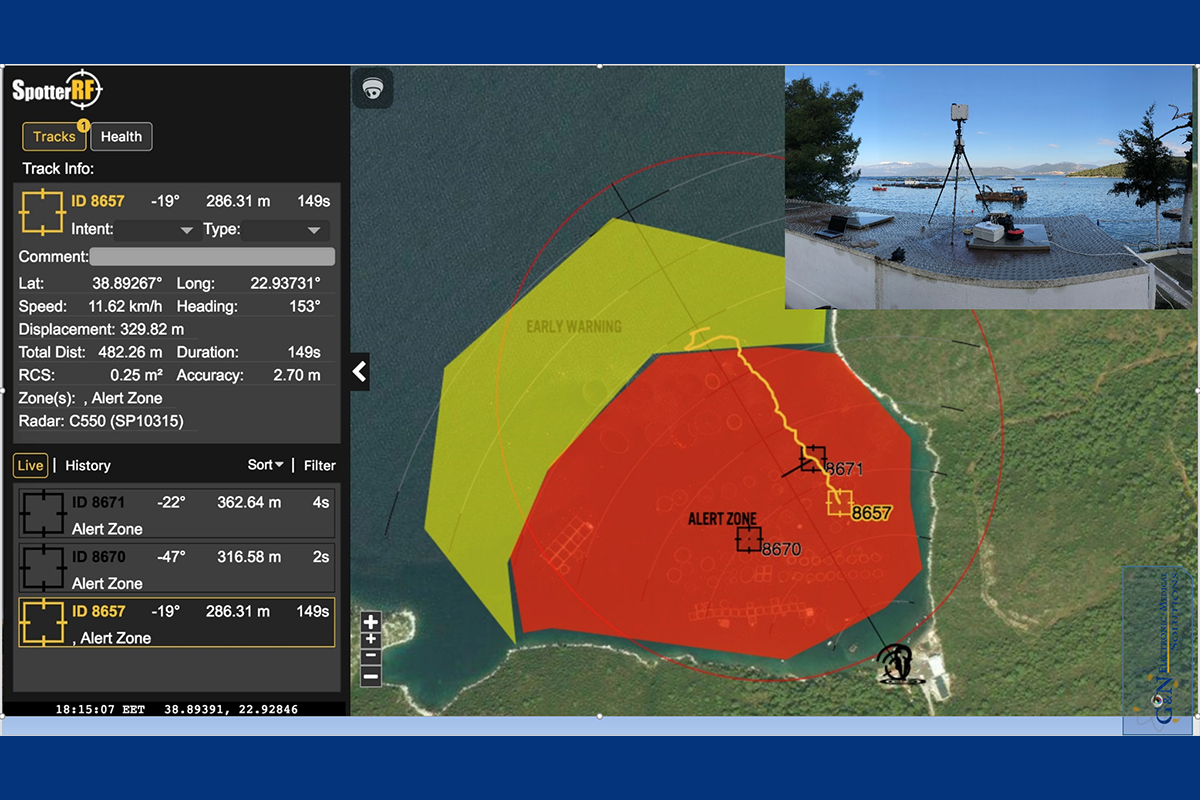1200x800 pixels.
Task: Click the Comment input field
Action: (x=212, y=257)
